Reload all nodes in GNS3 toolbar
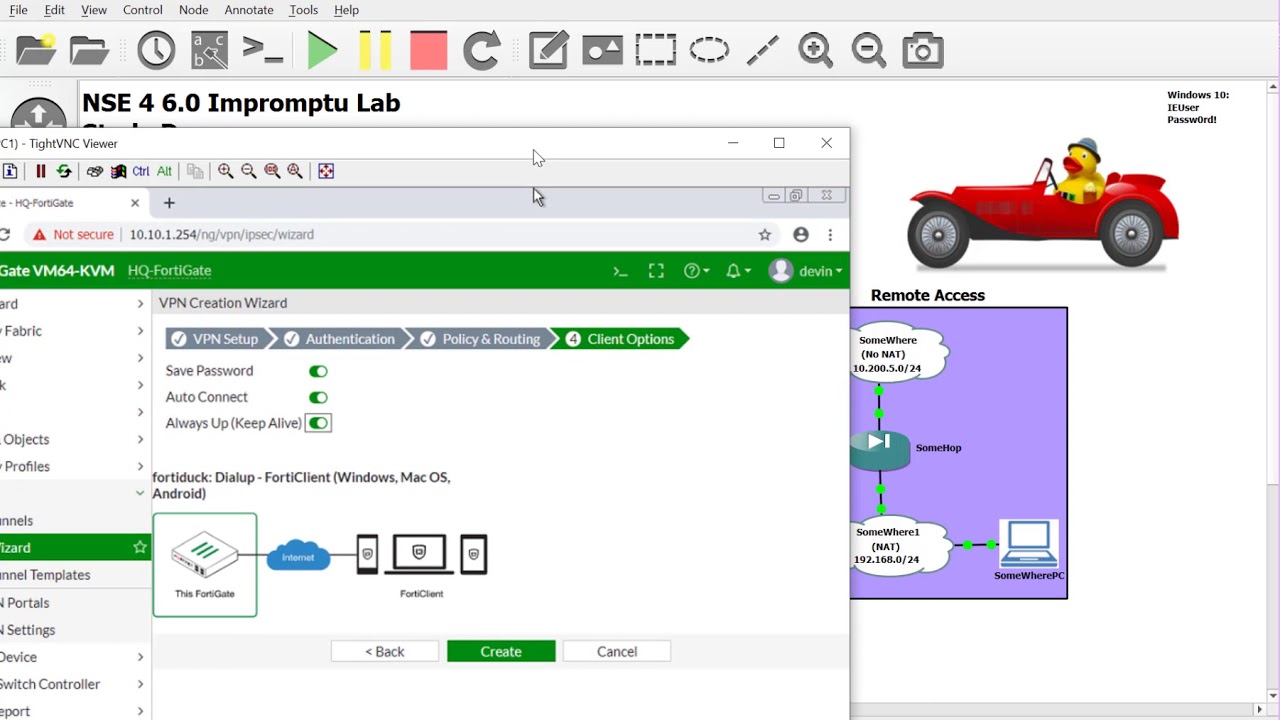Viewport: 1280px width, 720px height. (x=481, y=50)
